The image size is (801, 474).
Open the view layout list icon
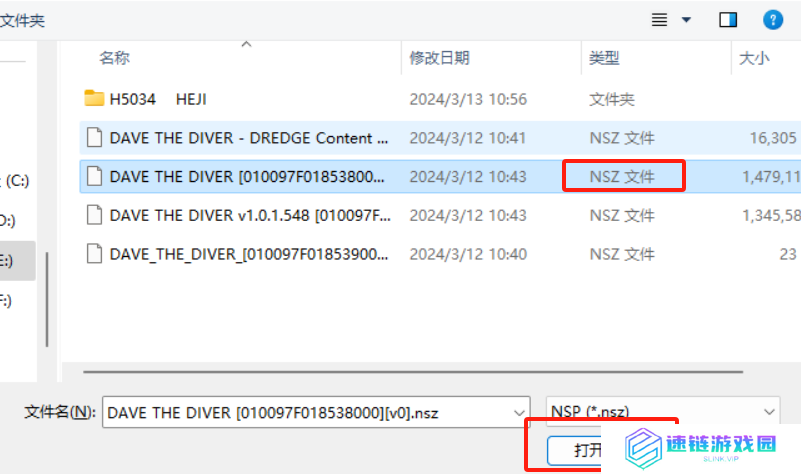click(659, 20)
